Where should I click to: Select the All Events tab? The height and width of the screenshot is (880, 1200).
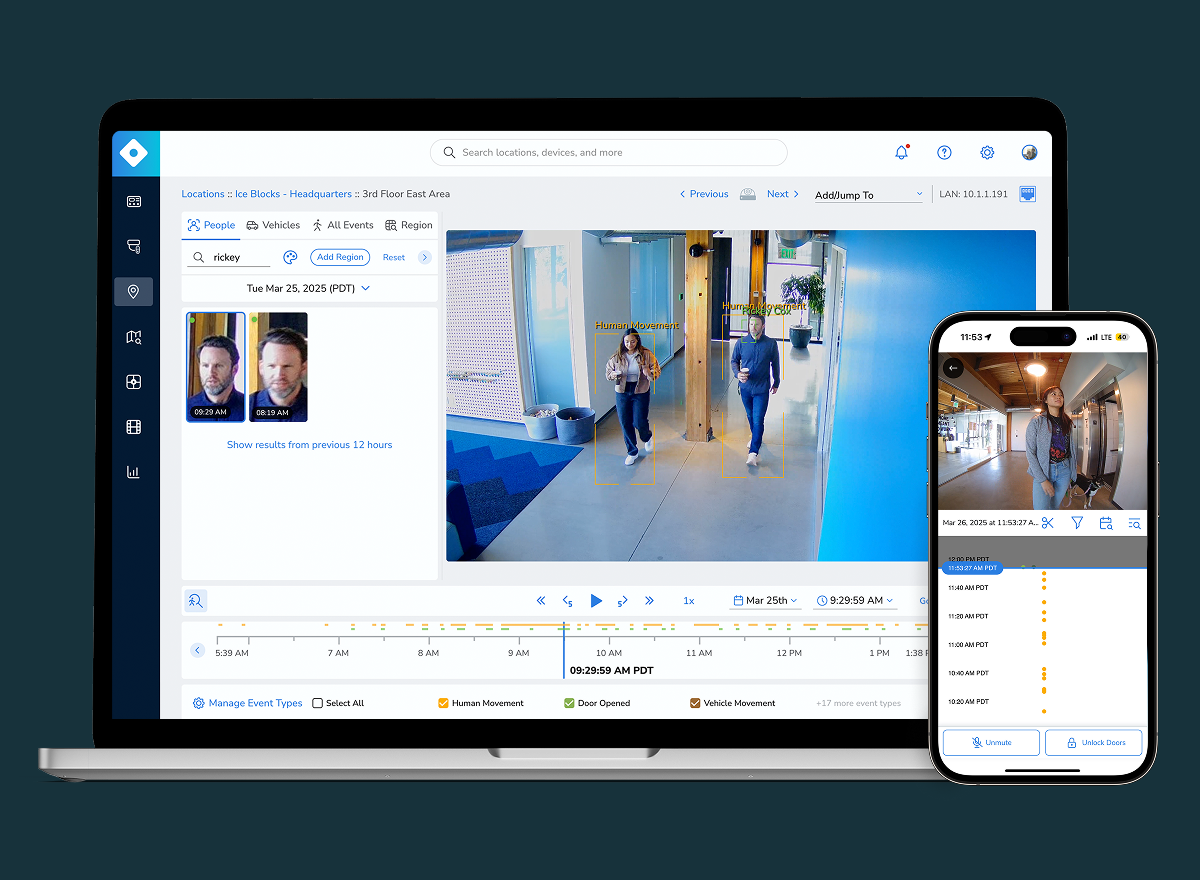pos(343,224)
